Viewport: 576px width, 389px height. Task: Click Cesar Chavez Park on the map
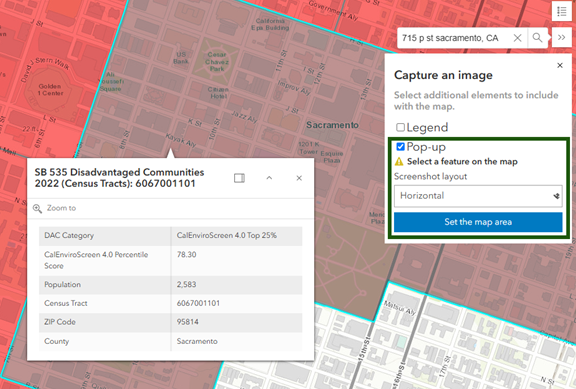217,61
